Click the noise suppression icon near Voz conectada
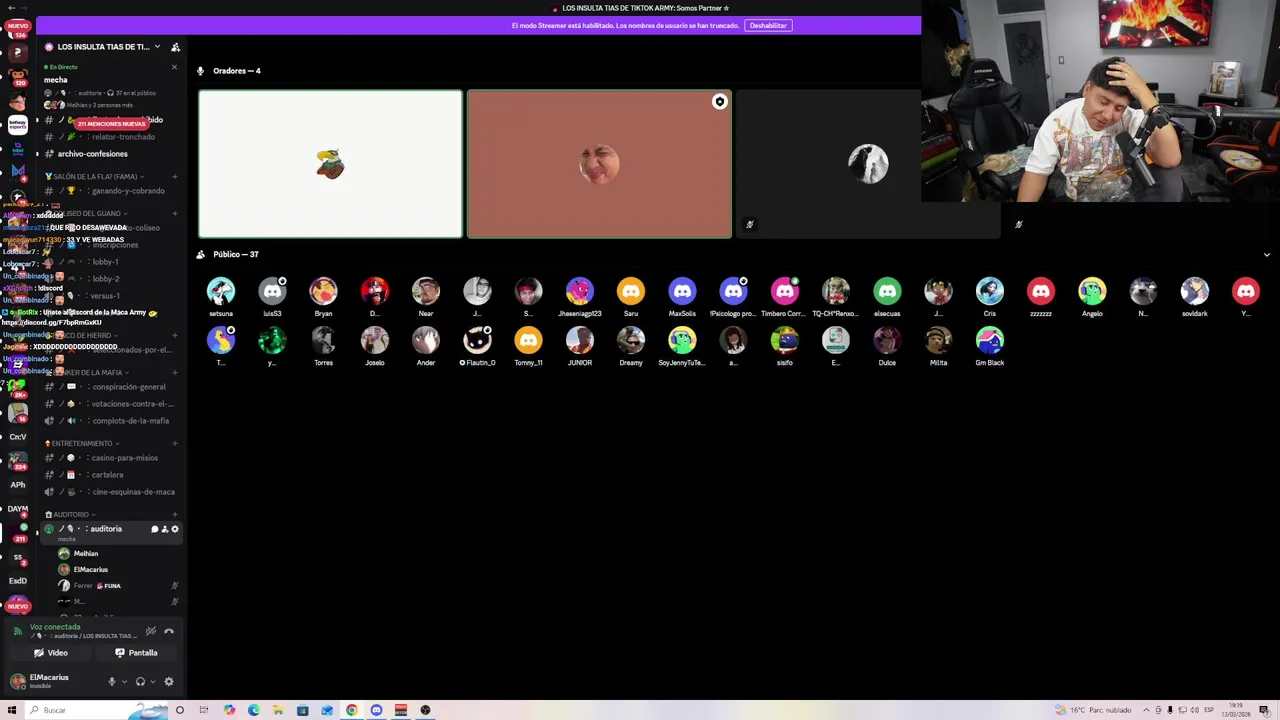Viewport: 1280px width, 720px height. (151, 631)
